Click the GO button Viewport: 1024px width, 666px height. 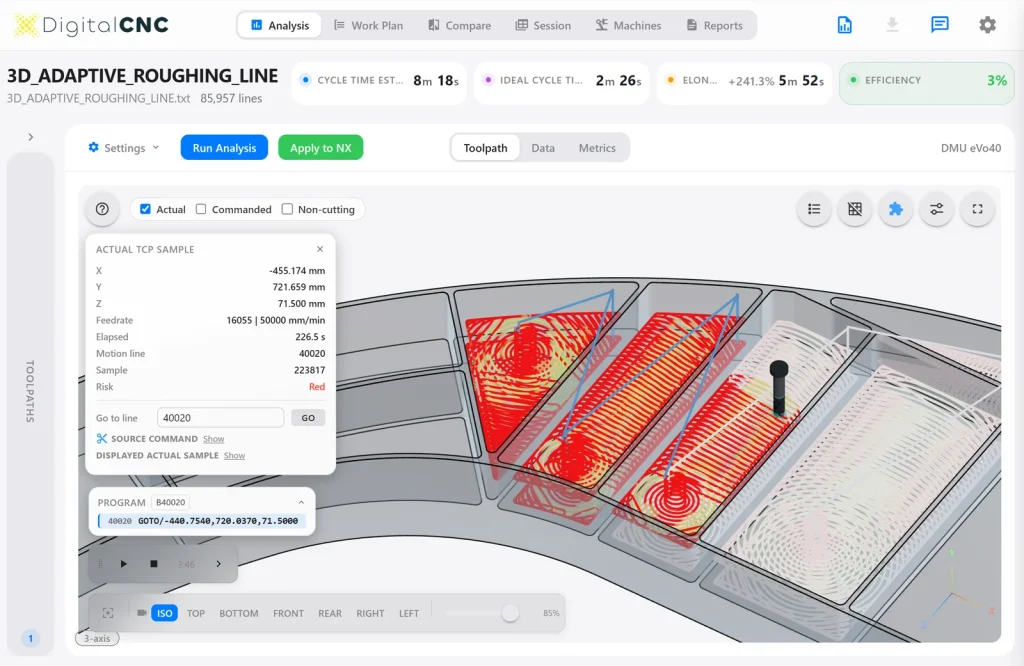pyautogui.click(x=308, y=418)
